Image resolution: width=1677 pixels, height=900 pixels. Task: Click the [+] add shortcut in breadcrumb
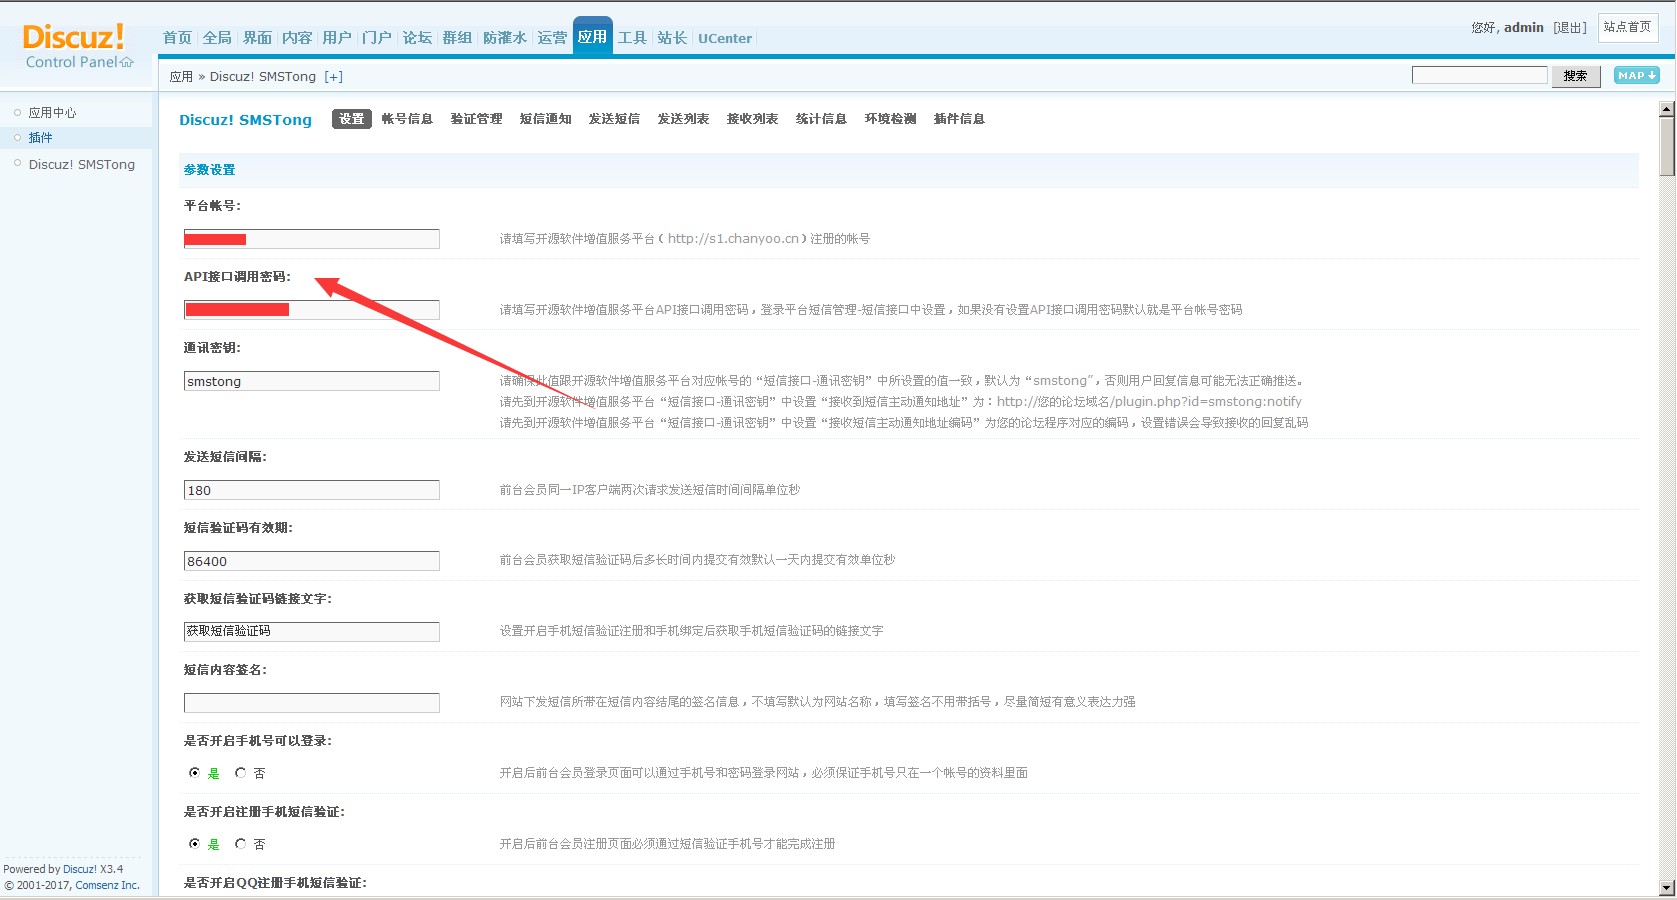click(x=333, y=77)
